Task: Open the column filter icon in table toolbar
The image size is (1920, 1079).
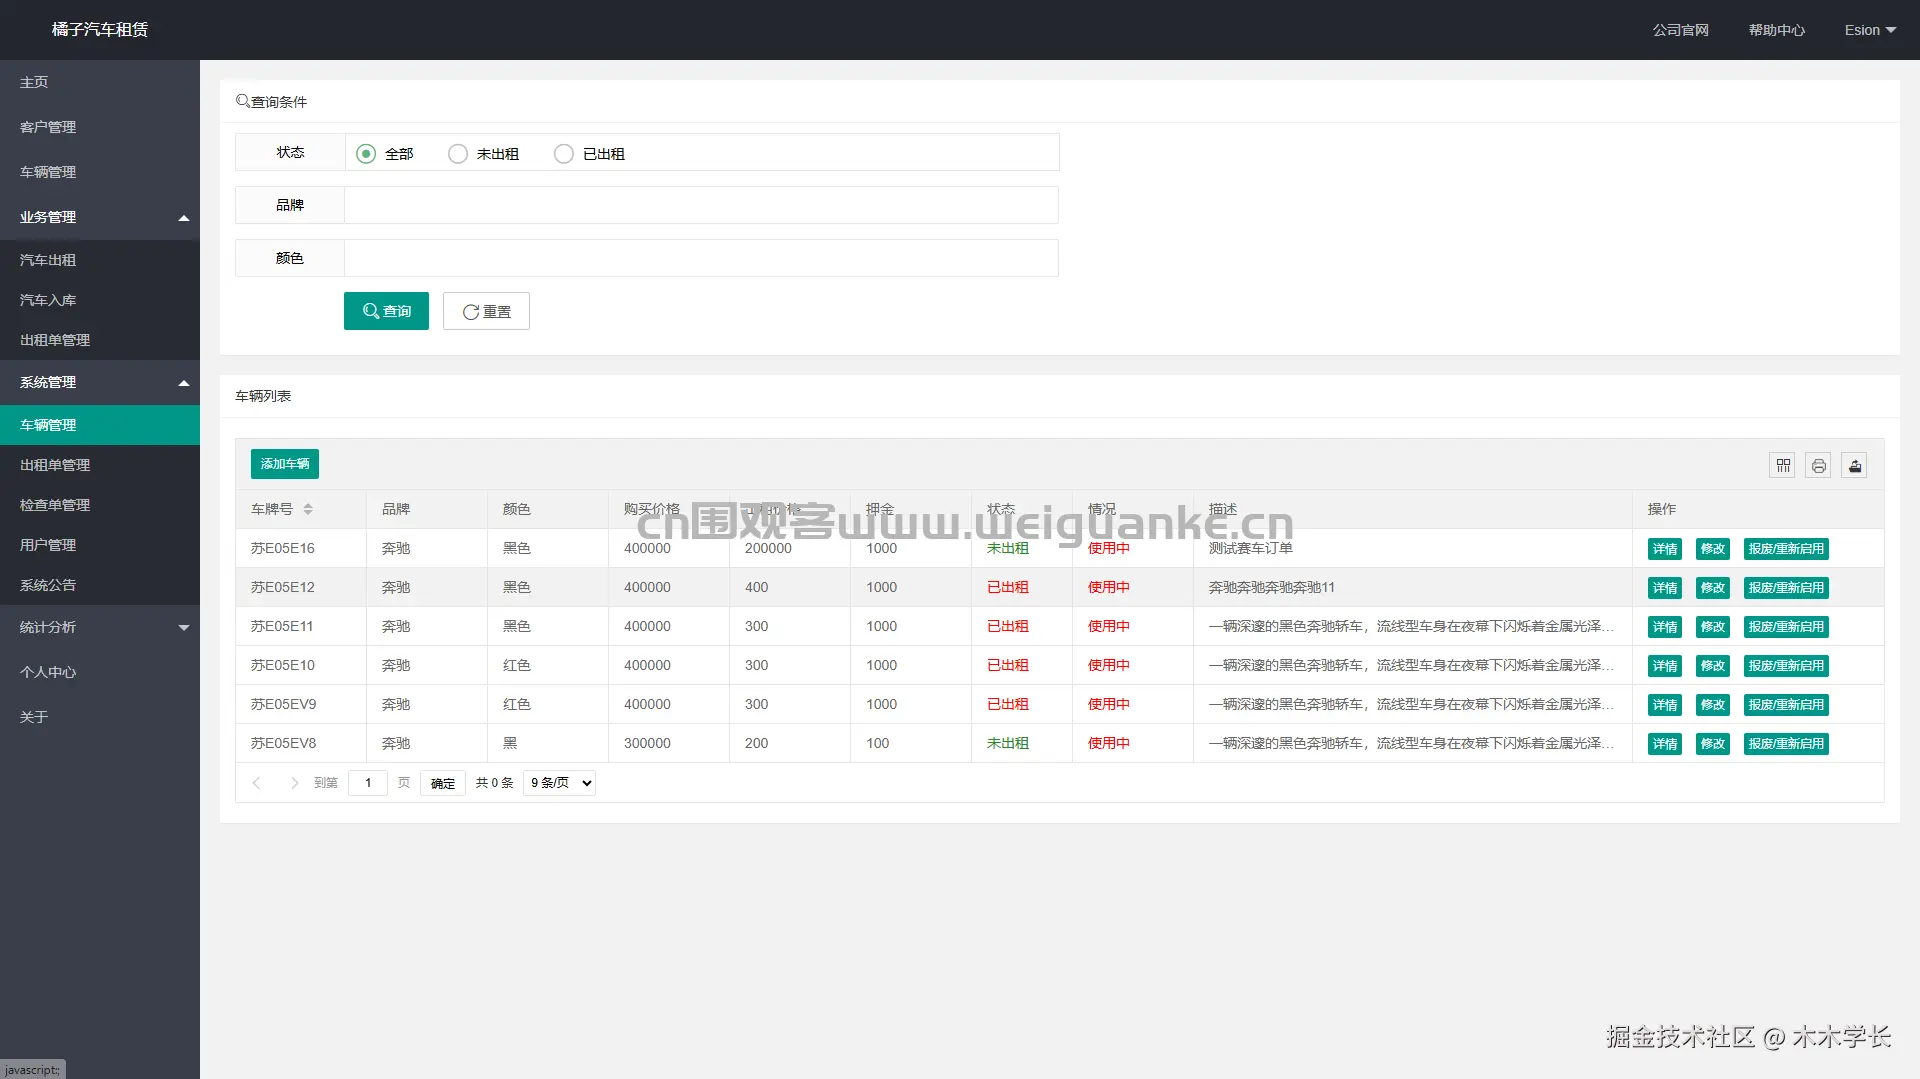Action: 1783,465
